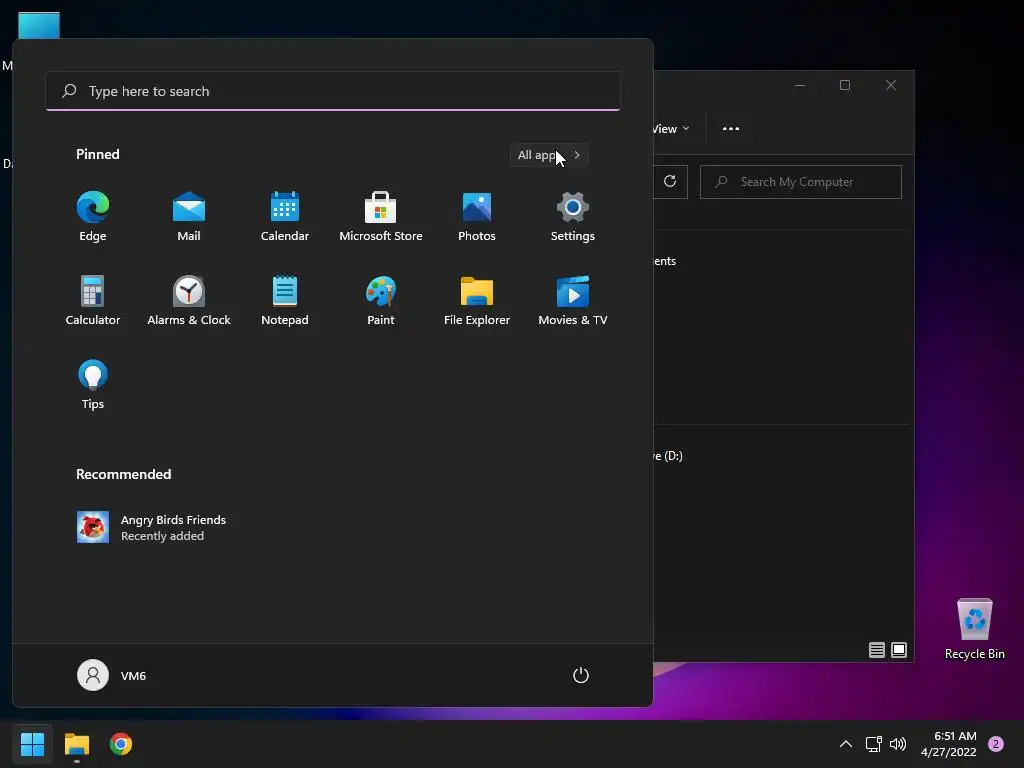
Task: Open the Calculator app
Action: (93, 300)
